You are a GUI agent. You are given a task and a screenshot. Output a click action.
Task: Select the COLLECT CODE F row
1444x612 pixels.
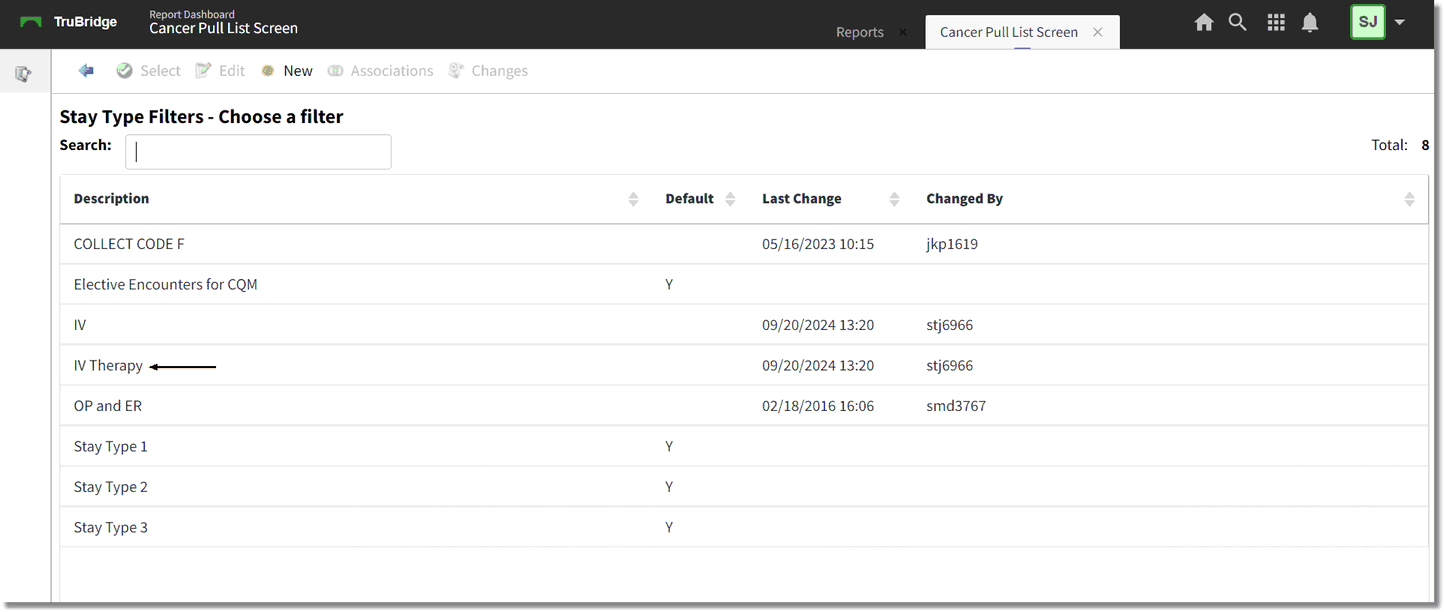744,244
